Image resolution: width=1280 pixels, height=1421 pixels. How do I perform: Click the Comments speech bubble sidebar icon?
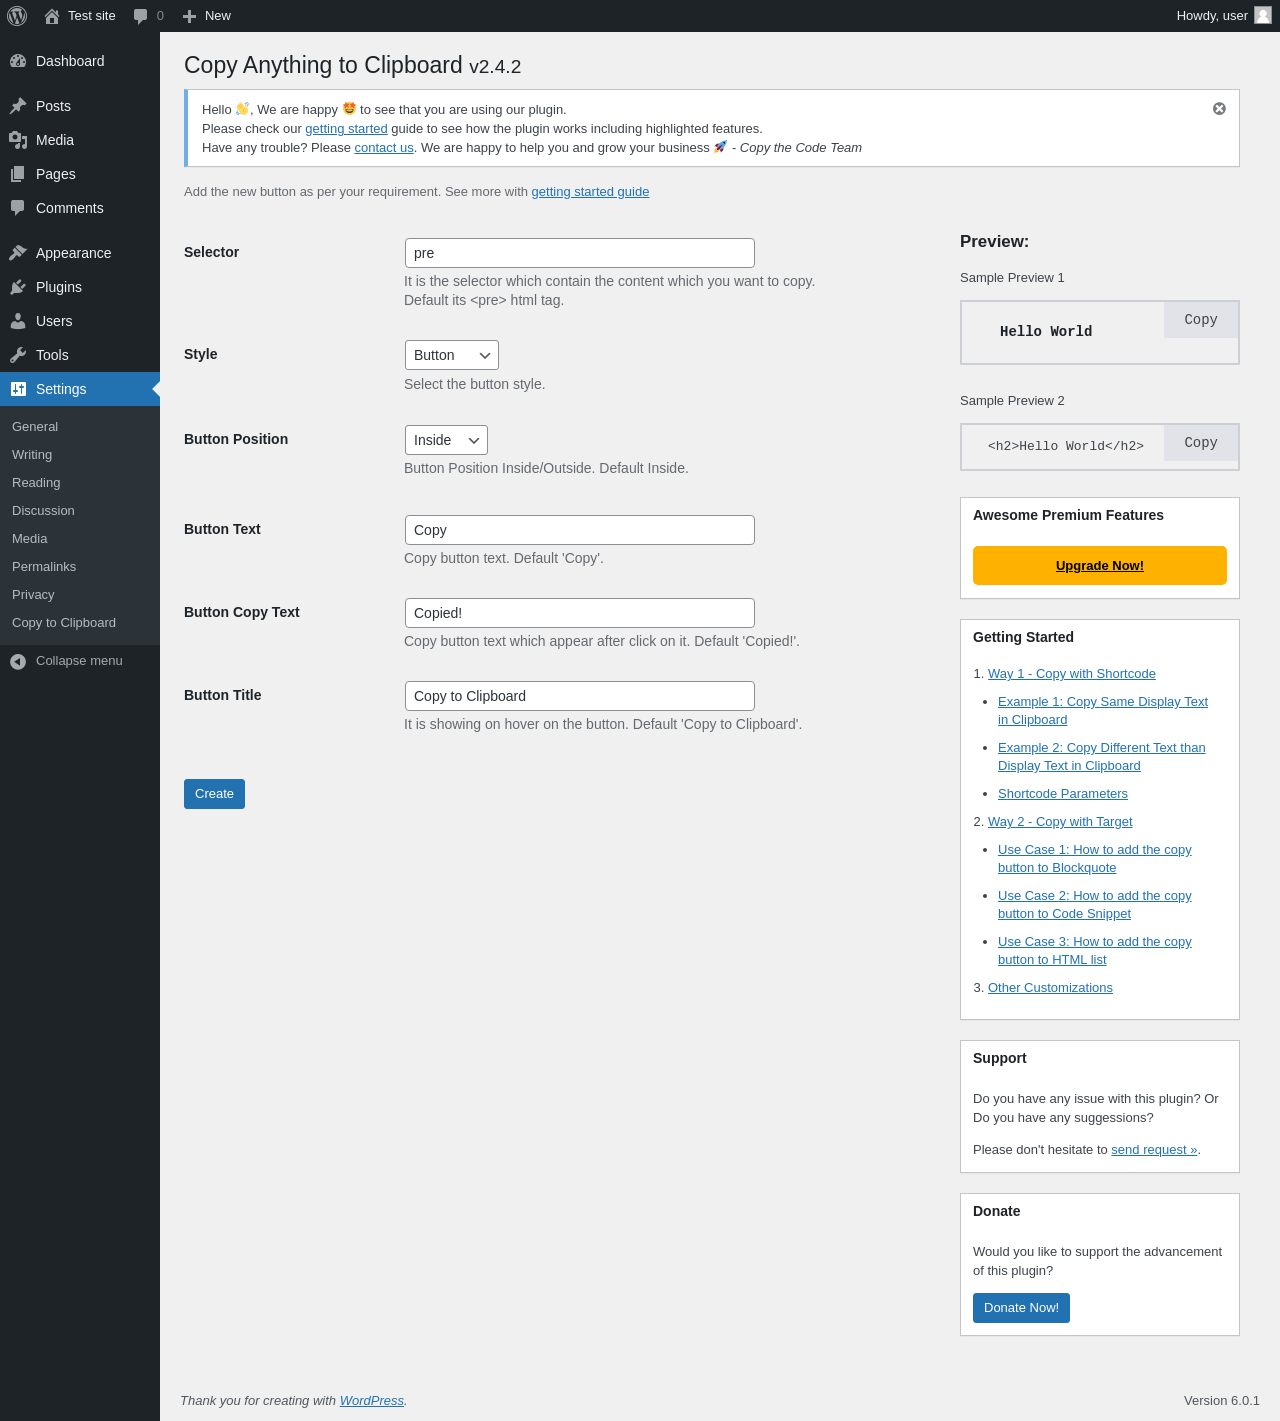click(18, 208)
